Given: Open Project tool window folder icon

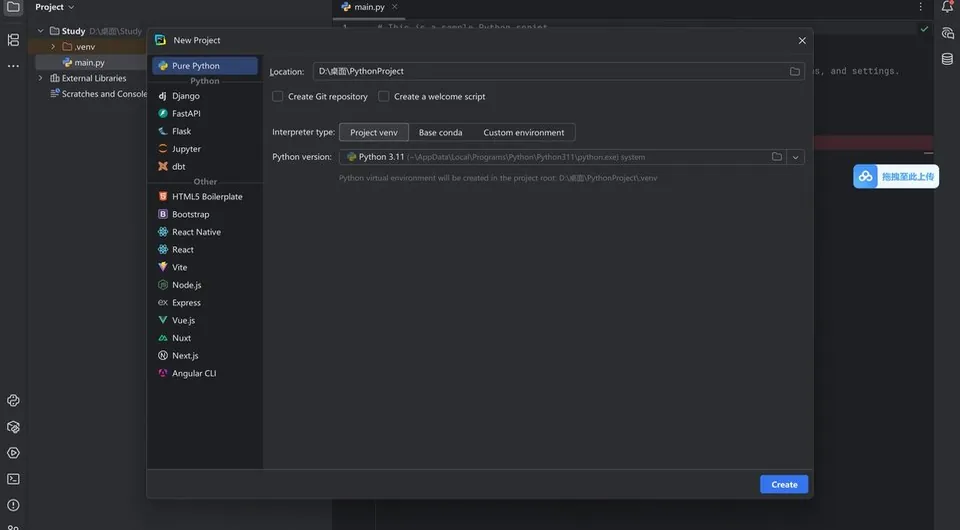Looking at the screenshot, I should [13, 7].
